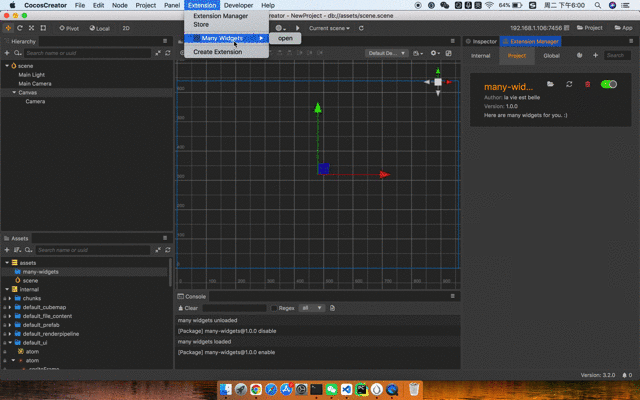
Task: Select the Main Light node
Action: point(31,75)
